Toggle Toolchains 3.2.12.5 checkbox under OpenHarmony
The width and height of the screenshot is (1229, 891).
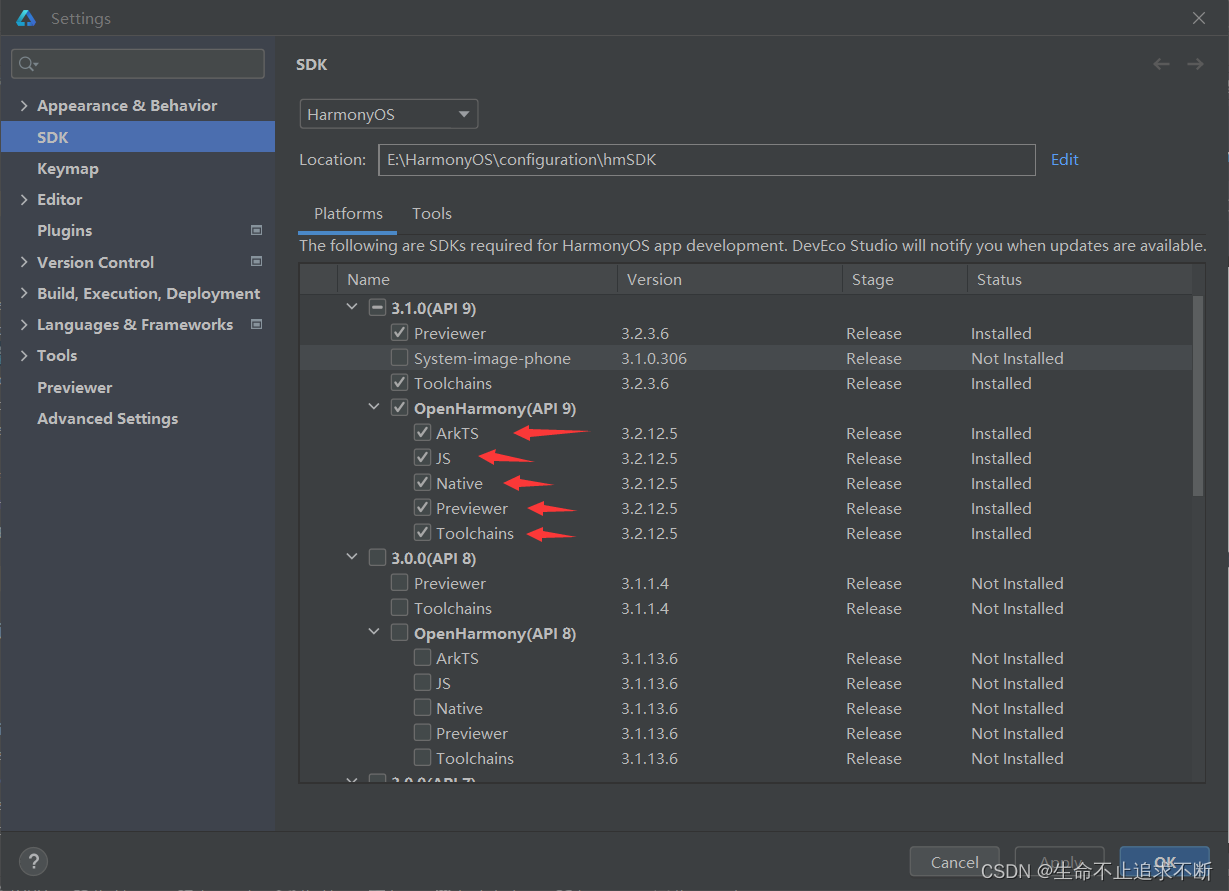tap(422, 533)
